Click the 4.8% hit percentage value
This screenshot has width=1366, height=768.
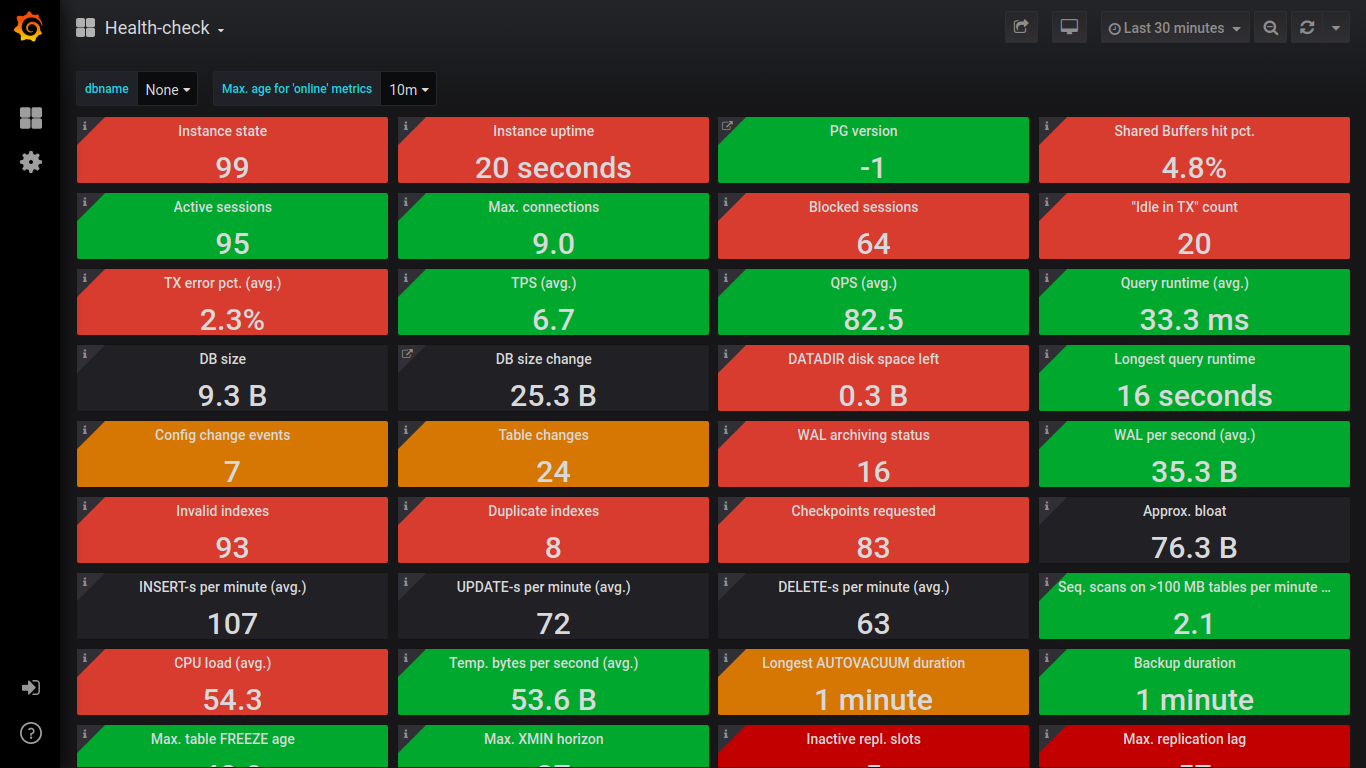pos(1194,168)
